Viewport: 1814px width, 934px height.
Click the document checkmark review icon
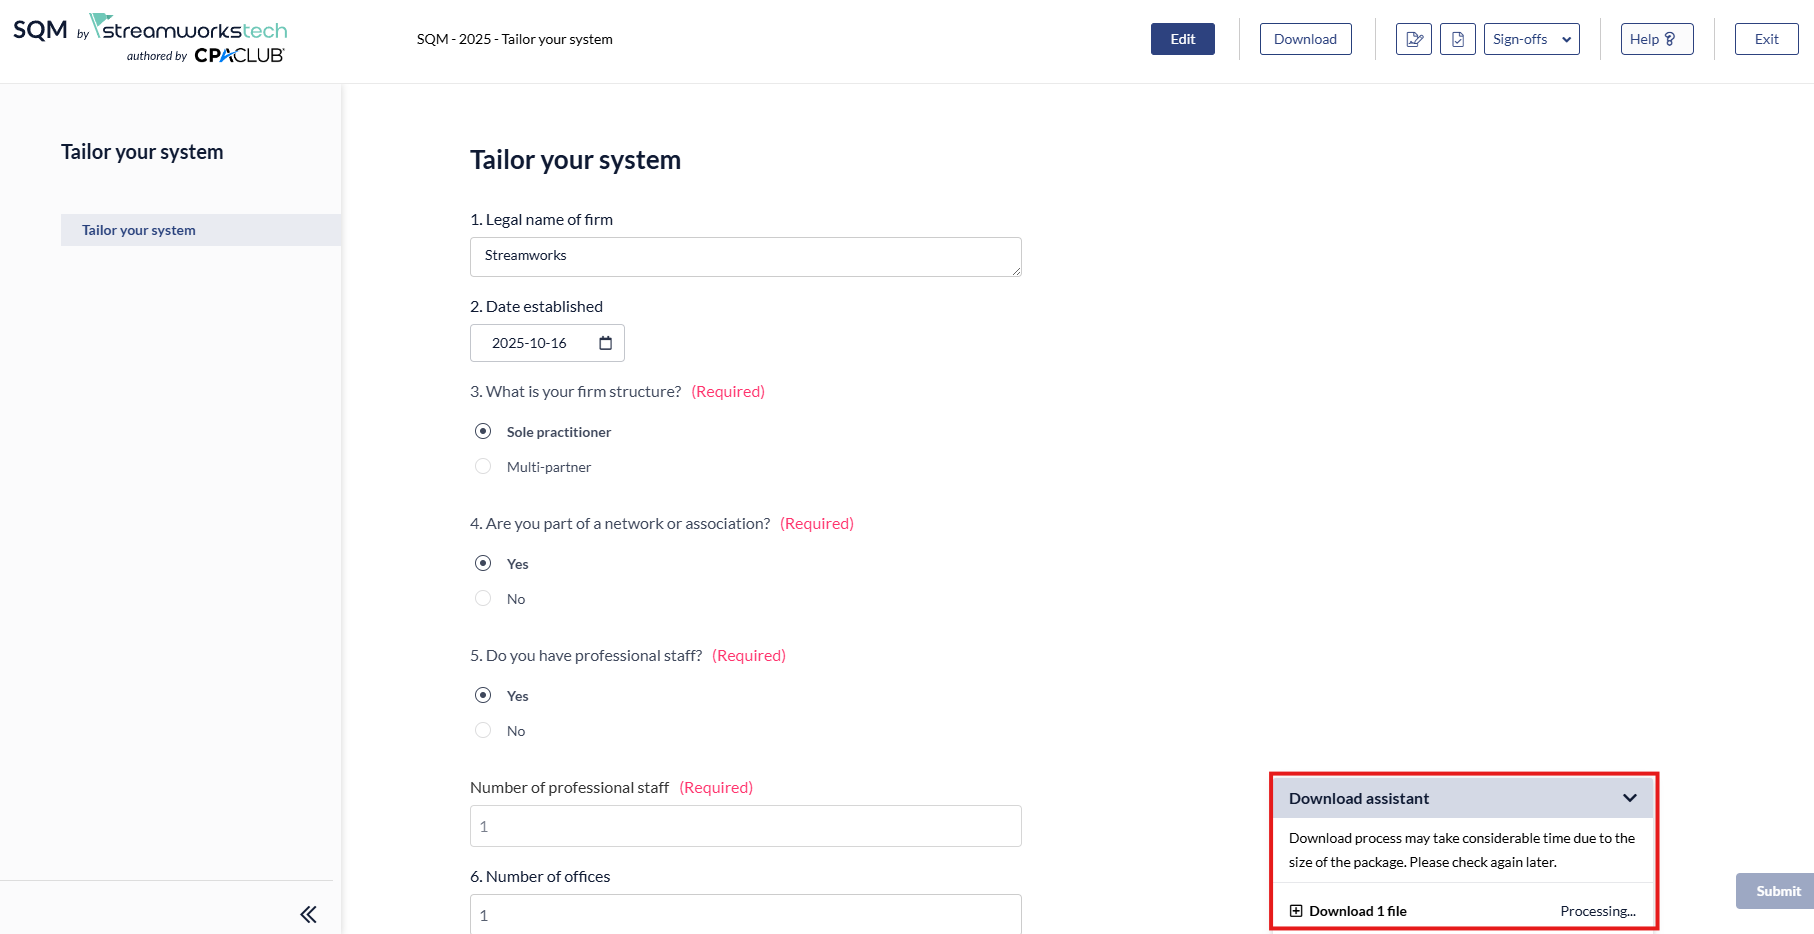1457,39
